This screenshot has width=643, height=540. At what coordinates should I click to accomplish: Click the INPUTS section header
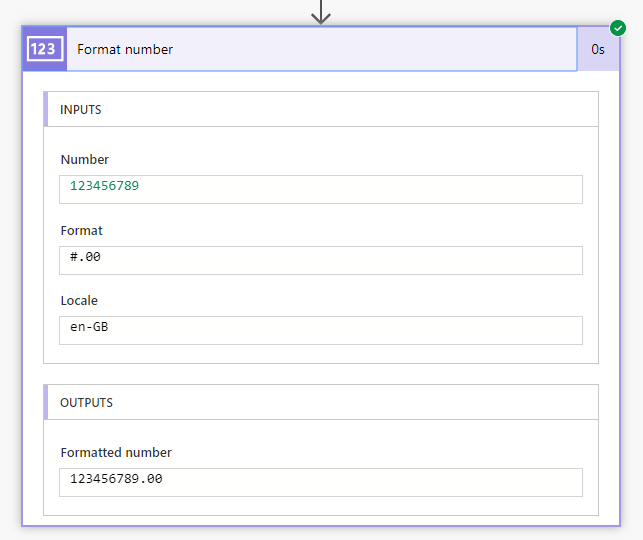[x=321, y=109]
